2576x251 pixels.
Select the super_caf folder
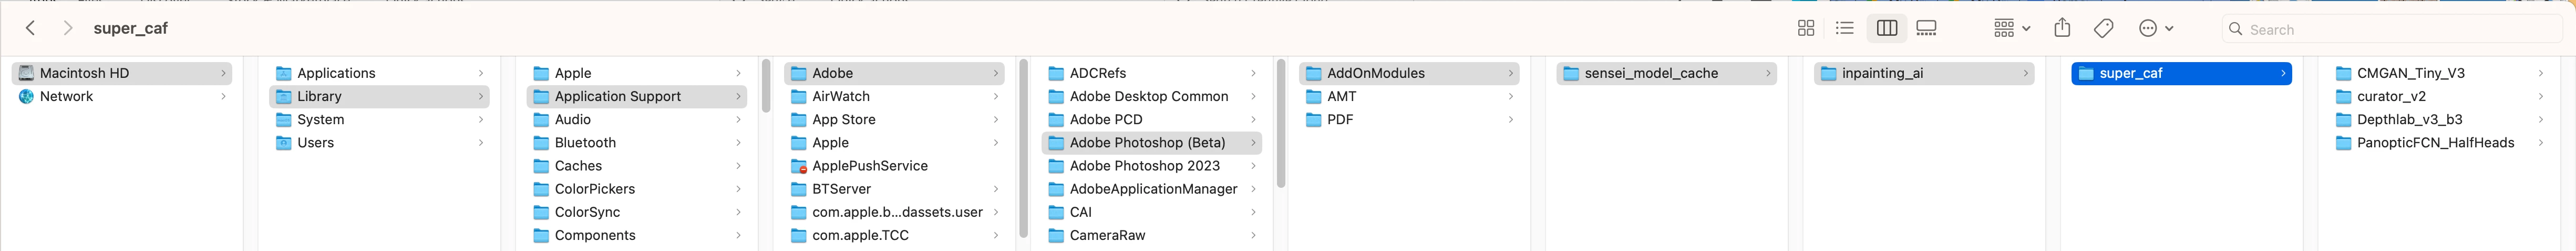click(2182, 73)
